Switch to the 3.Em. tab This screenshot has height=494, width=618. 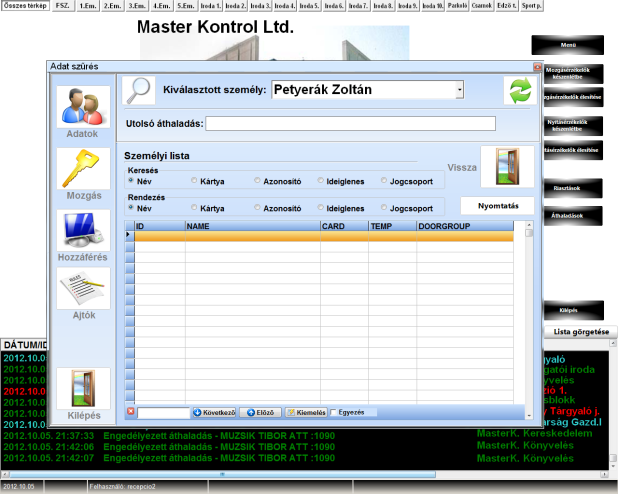(137, 6)
